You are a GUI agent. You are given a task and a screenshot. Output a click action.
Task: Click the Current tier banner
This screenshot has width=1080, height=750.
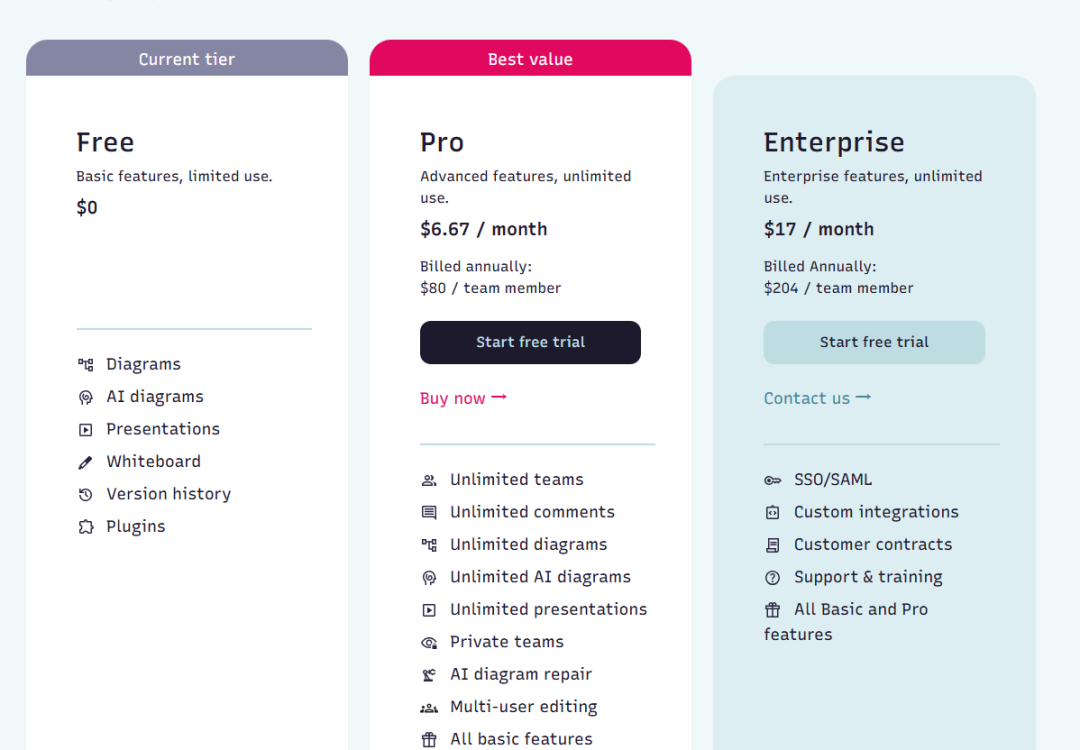pyautogui.click(x=187, y=59)
